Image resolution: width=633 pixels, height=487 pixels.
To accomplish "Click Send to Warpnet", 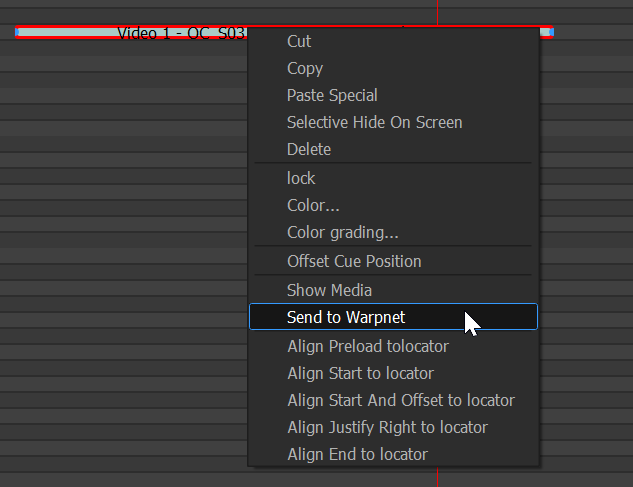I will pos(346,317).
